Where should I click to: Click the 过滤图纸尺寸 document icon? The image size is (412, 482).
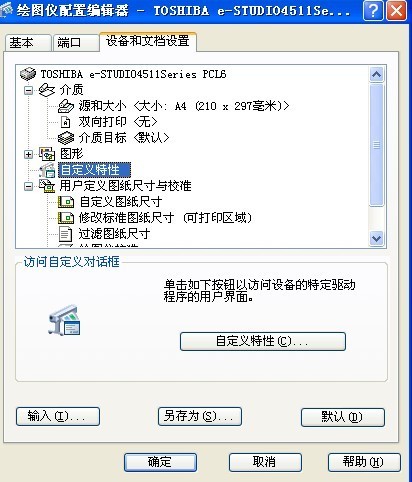[x=65, y=234]
